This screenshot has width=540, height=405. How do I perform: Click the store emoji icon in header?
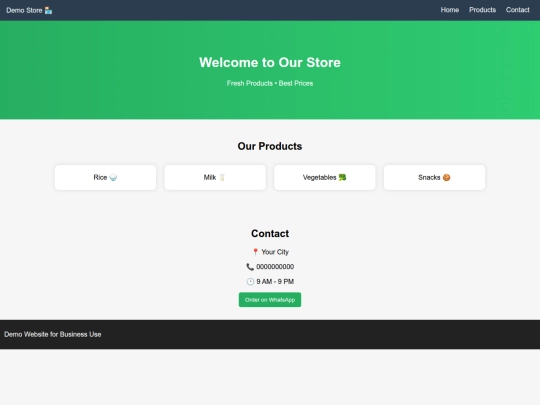click(x=49, y=11)
